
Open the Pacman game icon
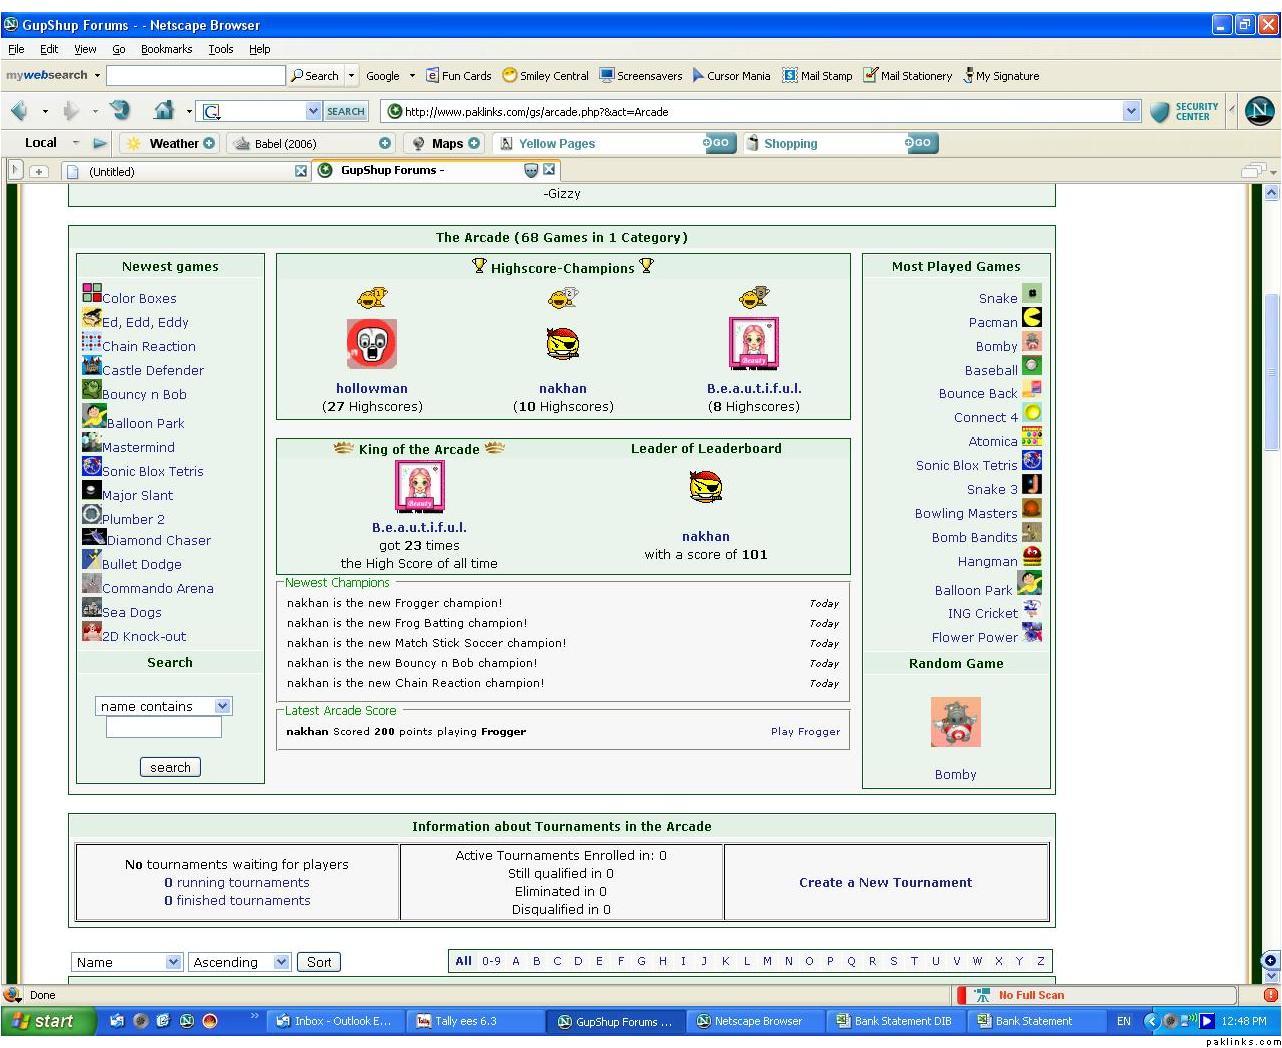(1032, 318)
